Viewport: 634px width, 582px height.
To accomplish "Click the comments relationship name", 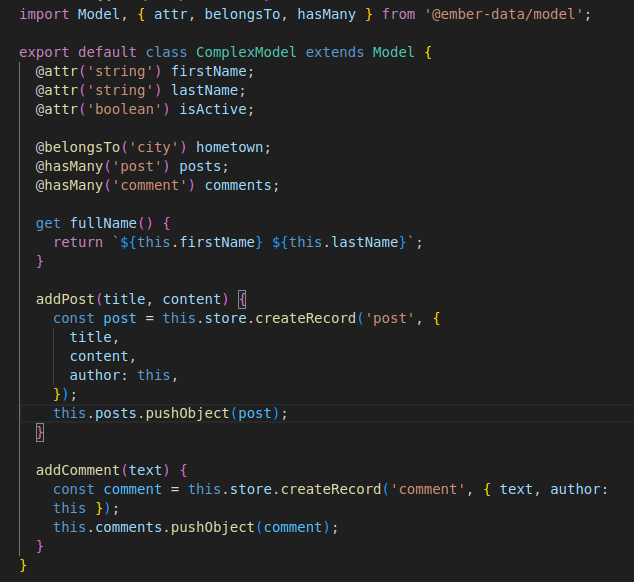I will coord(238,185).
